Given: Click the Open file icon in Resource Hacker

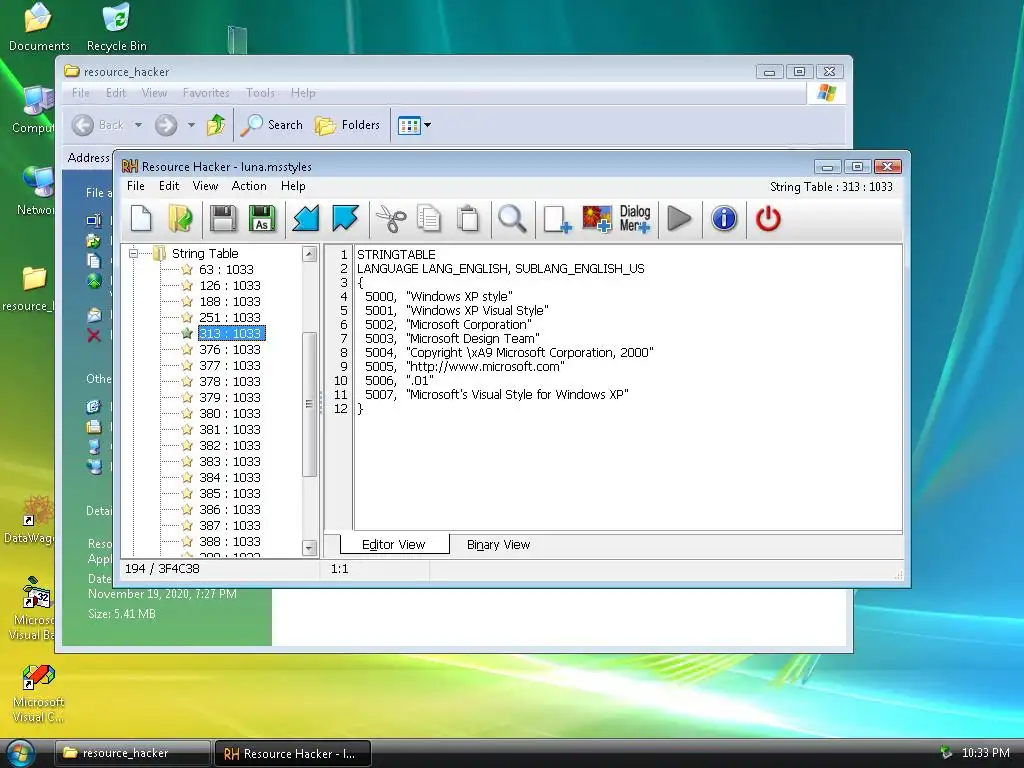Looking at the screenshot, I should (x=180, y=219).
